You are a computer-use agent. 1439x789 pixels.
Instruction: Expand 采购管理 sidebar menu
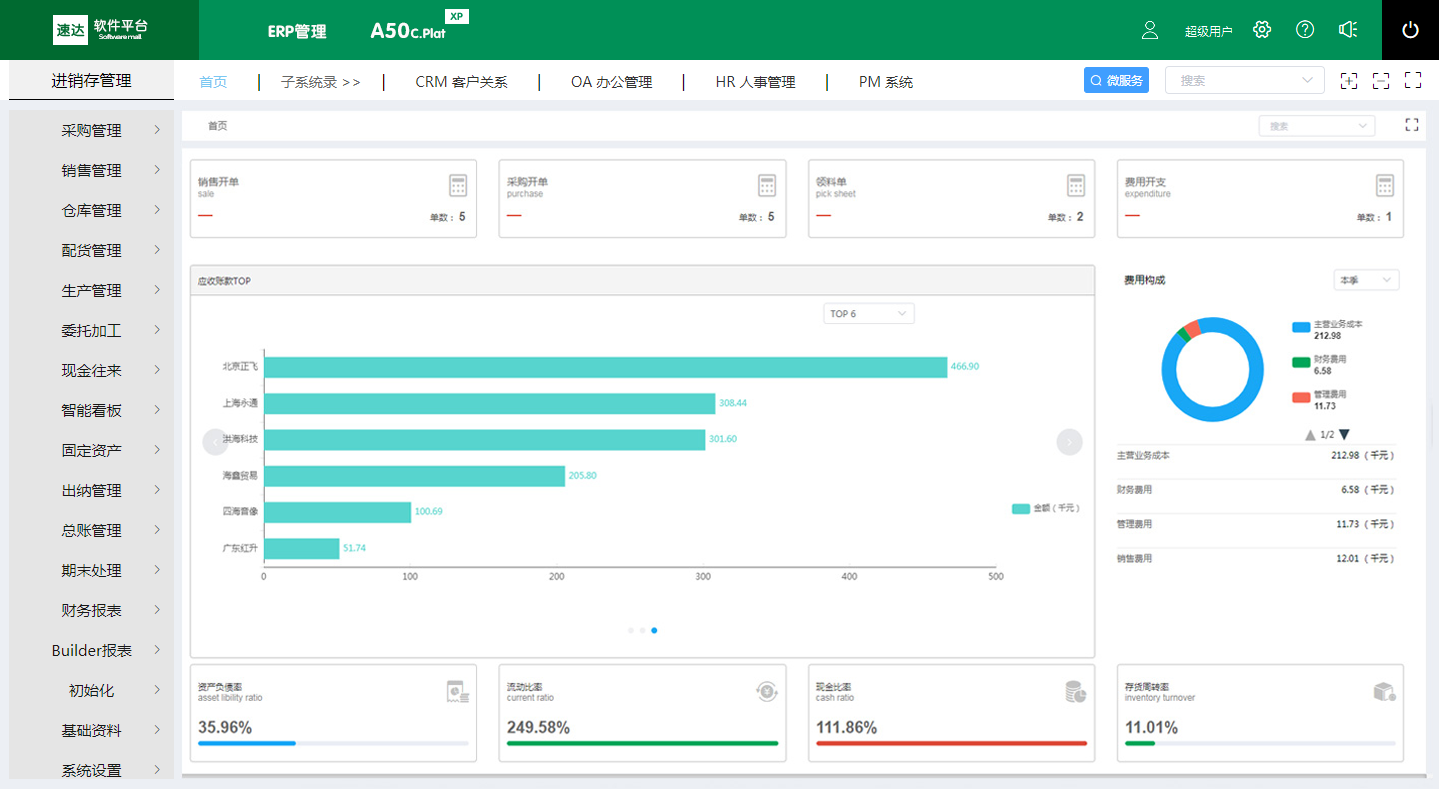pos(92,131)
